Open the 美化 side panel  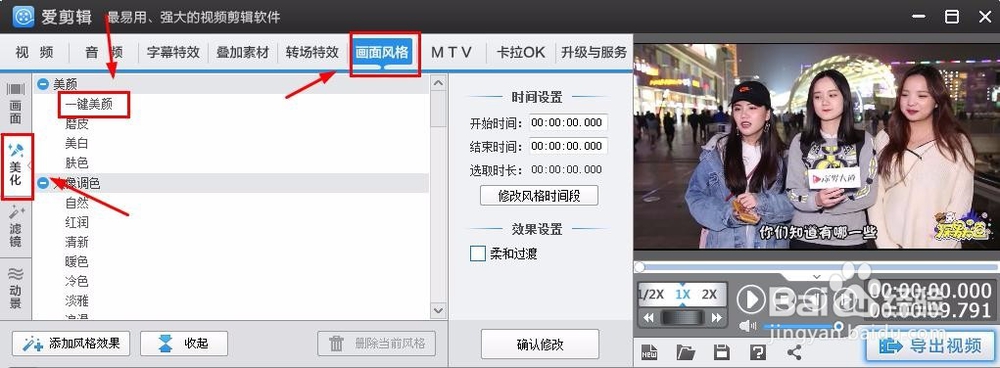[x=15, y=166]
